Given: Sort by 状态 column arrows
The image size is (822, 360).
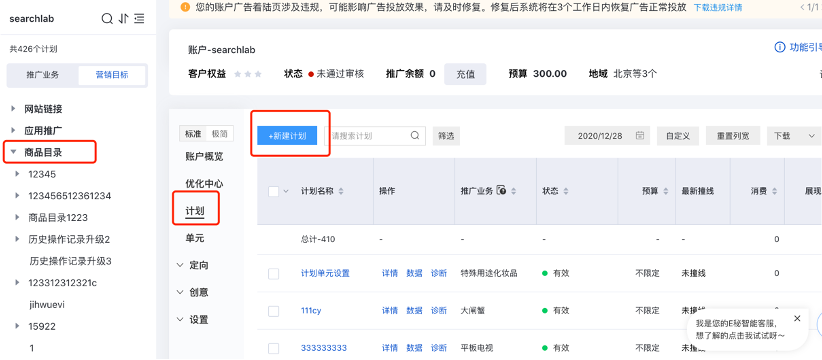Looking at the screenshot, I should (565, 191).
